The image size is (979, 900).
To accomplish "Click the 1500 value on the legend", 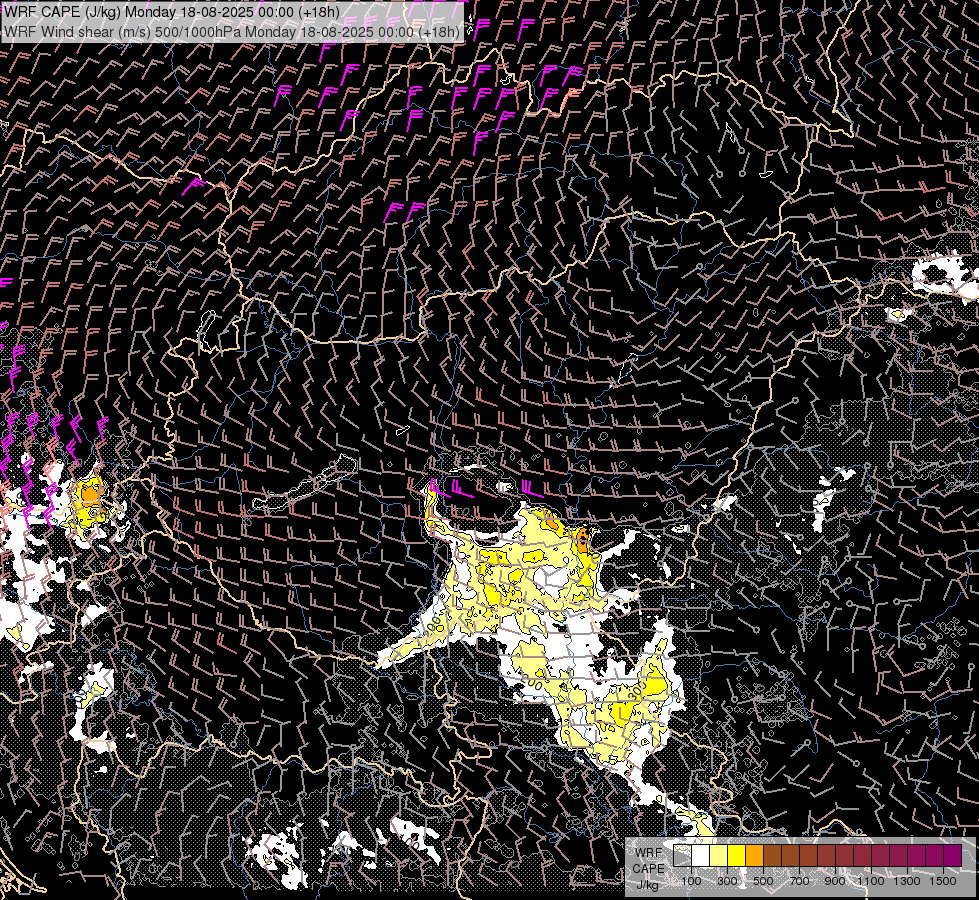I will tap(943, 881).
